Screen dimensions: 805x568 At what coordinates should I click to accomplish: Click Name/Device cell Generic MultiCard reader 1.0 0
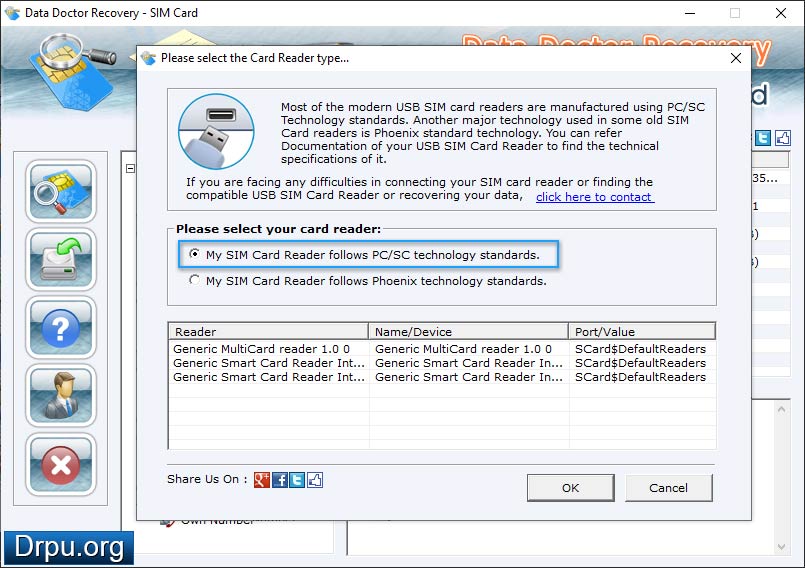[464, 349]
